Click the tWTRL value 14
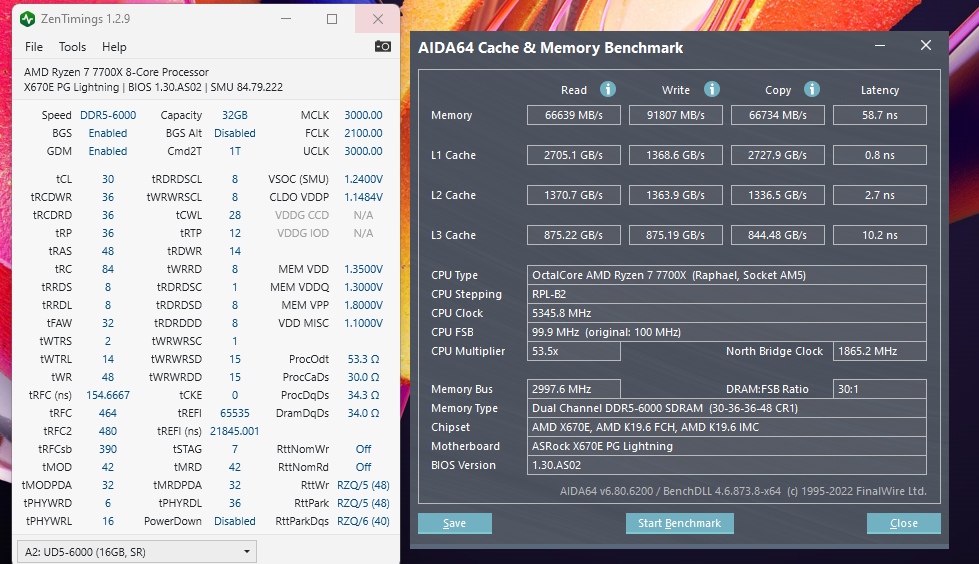 point(108,359)
